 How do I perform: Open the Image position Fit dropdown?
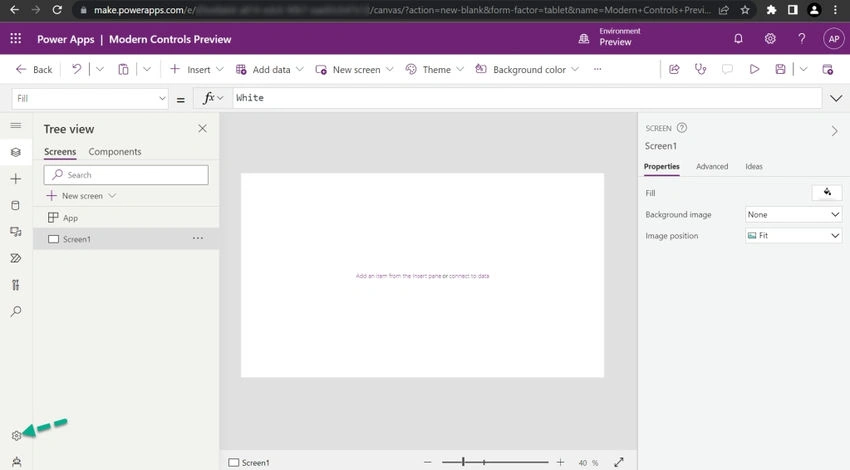[793, 235]
